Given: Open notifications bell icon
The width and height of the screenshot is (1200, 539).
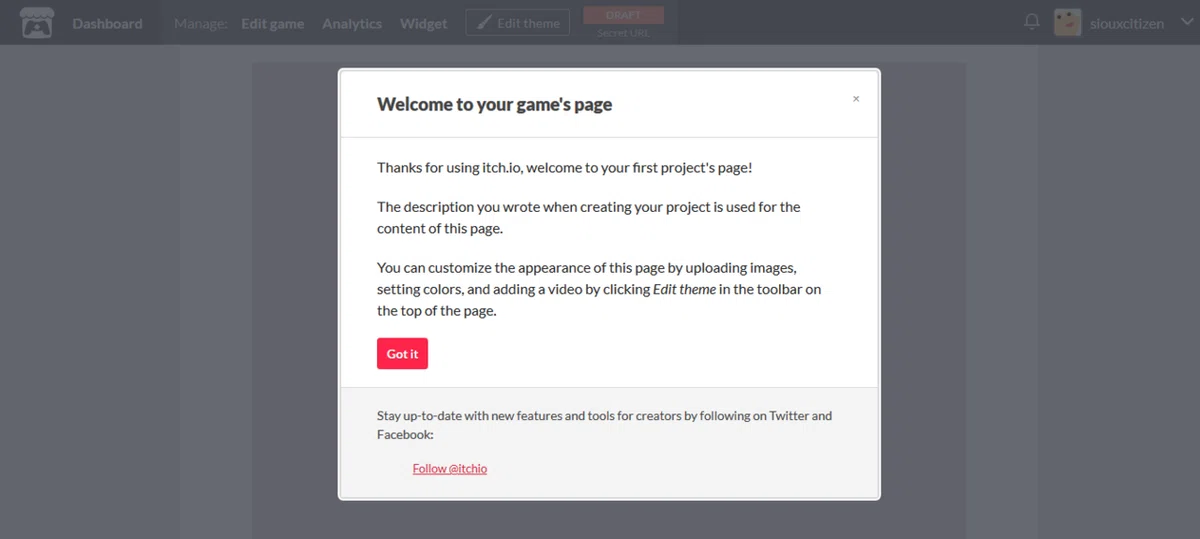Looking at the screenshot, I should tap(1032, 22).
